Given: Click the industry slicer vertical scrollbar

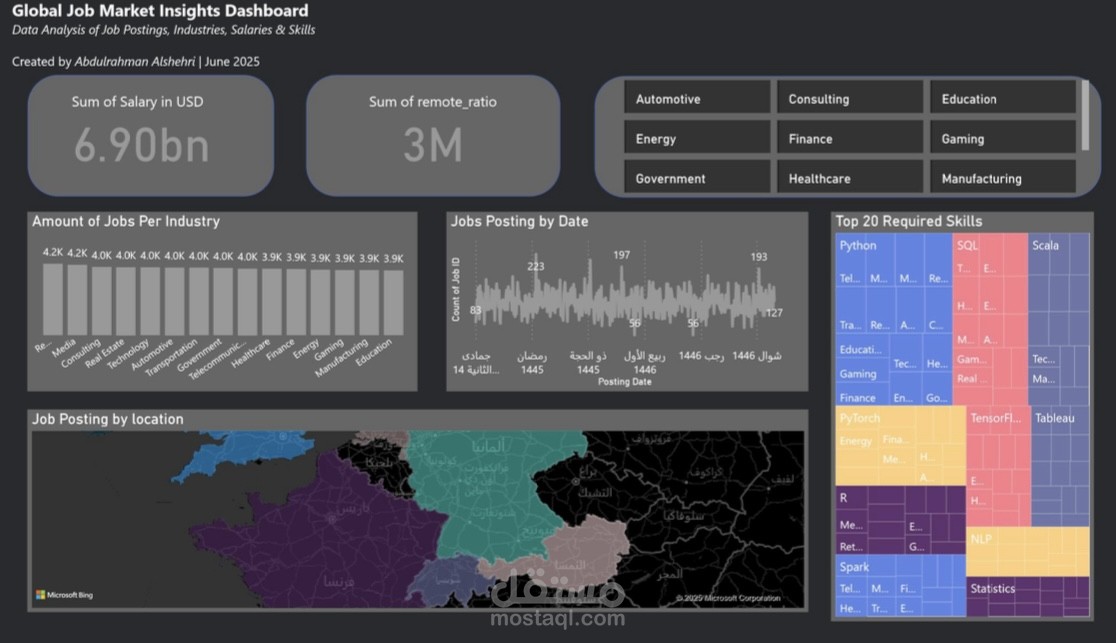Looking at the screenshot, I should [x=1085, y=115].
